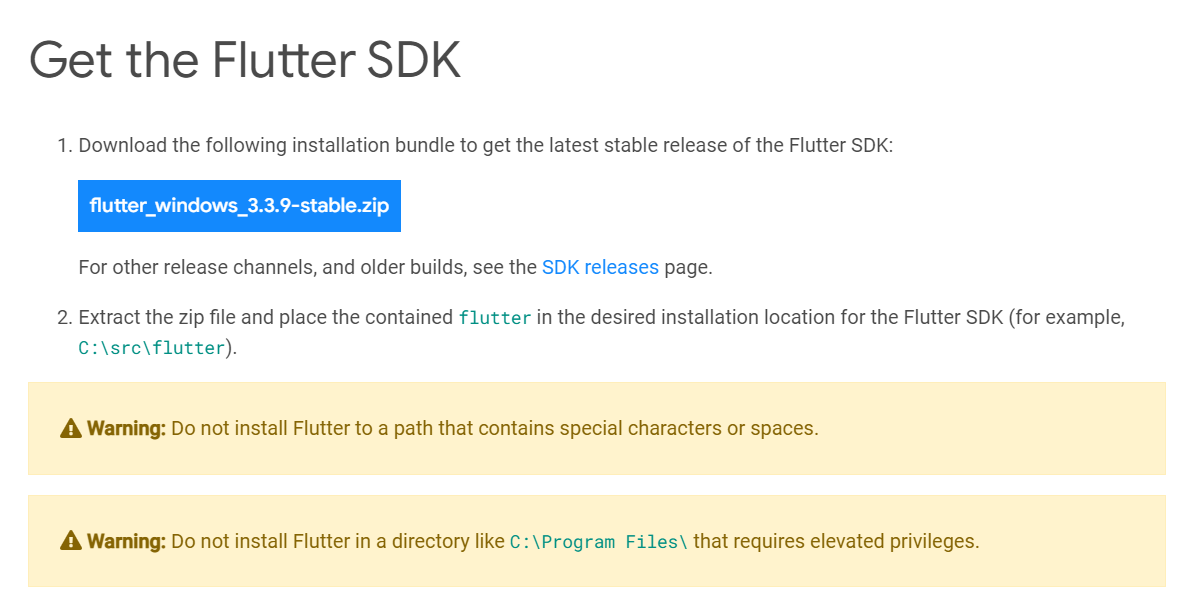Screen dimensions: 1182x599
Task: Click the Get the Flutter SDK heading
Action: pyautogui.click(x=245, y=60)
